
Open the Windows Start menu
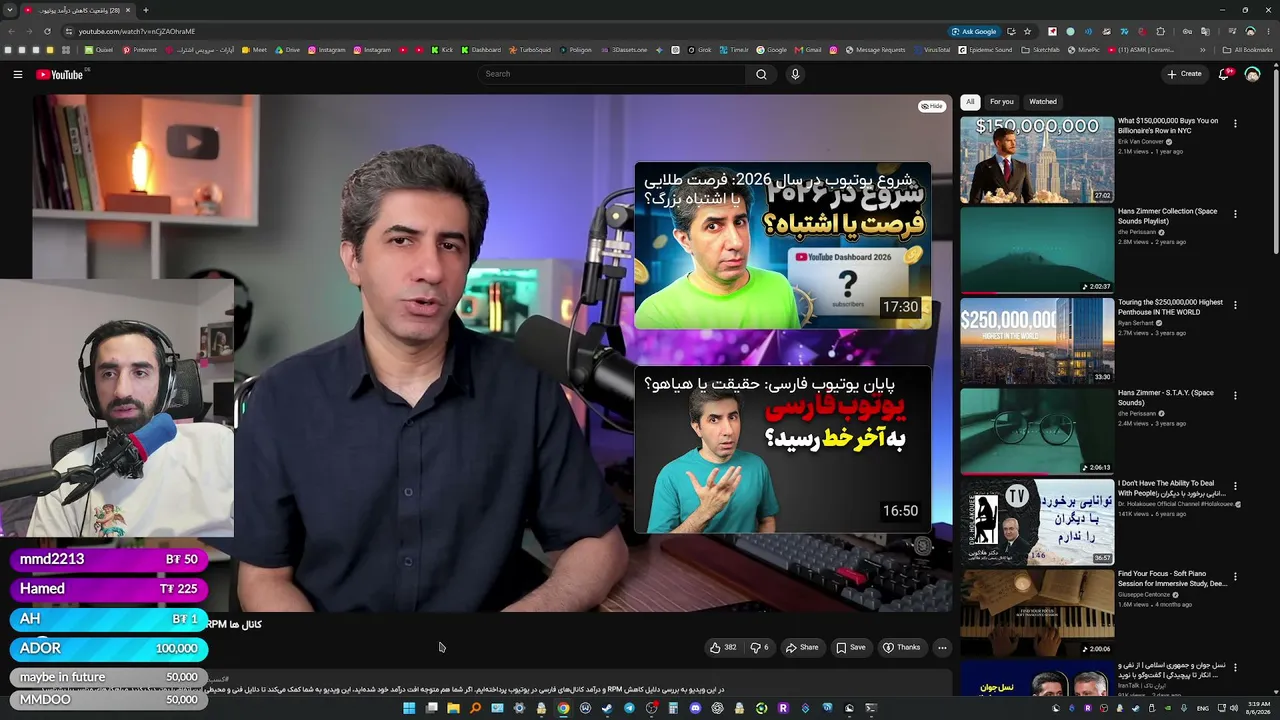[x=409, y=708]
